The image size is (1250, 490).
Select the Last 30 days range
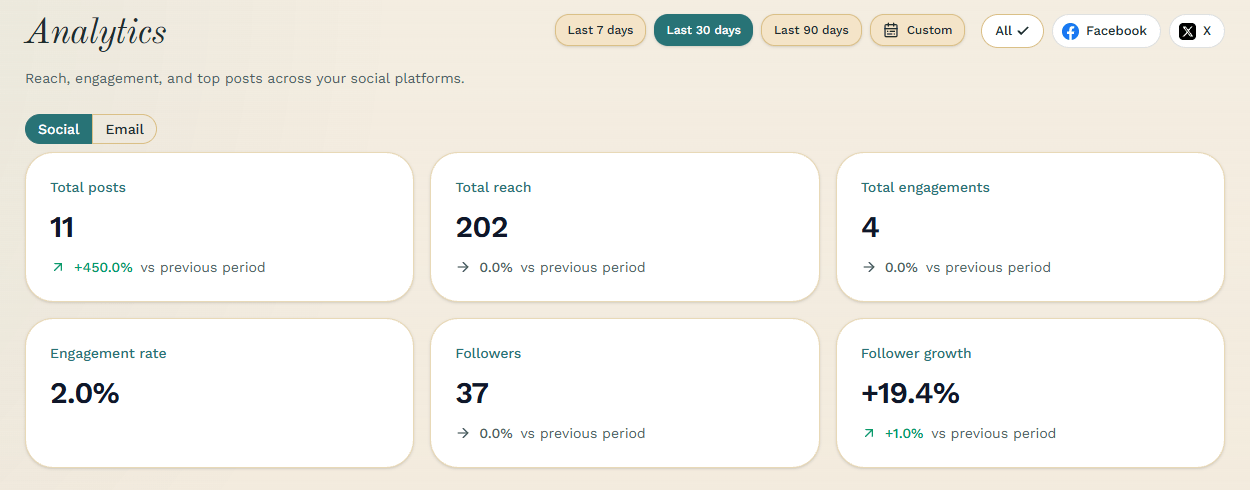[x=703, y=30]
